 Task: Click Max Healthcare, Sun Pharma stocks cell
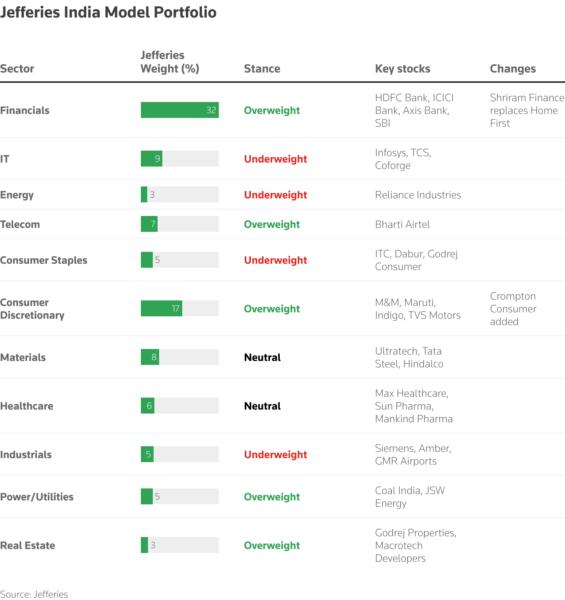(x=414, y=406)
